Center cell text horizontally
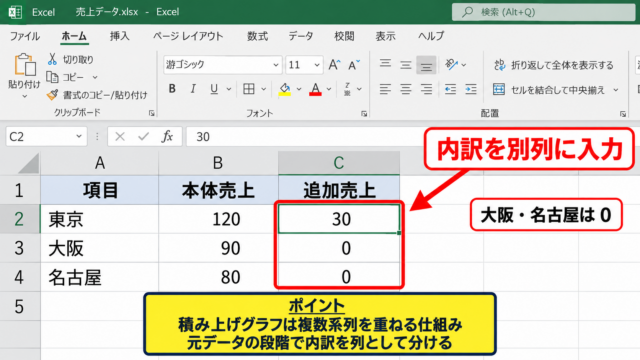This screenshot has width=640, height=360. click(405, 89)
